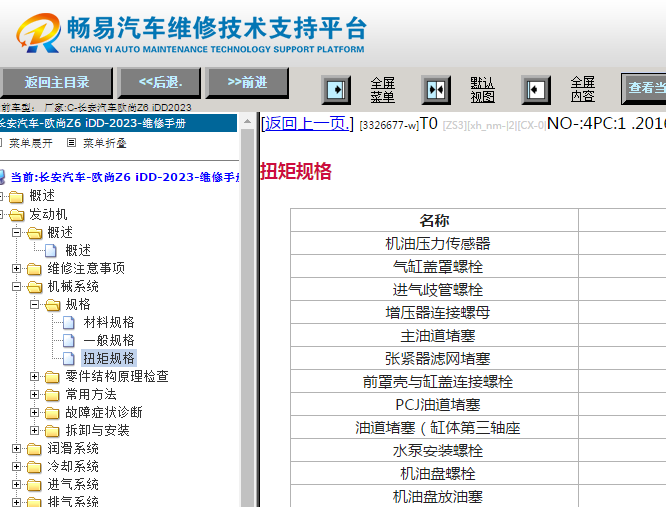Expand the 维修注意事项 folder
Viewport: 666px width, 507px height.
(17, 268)
